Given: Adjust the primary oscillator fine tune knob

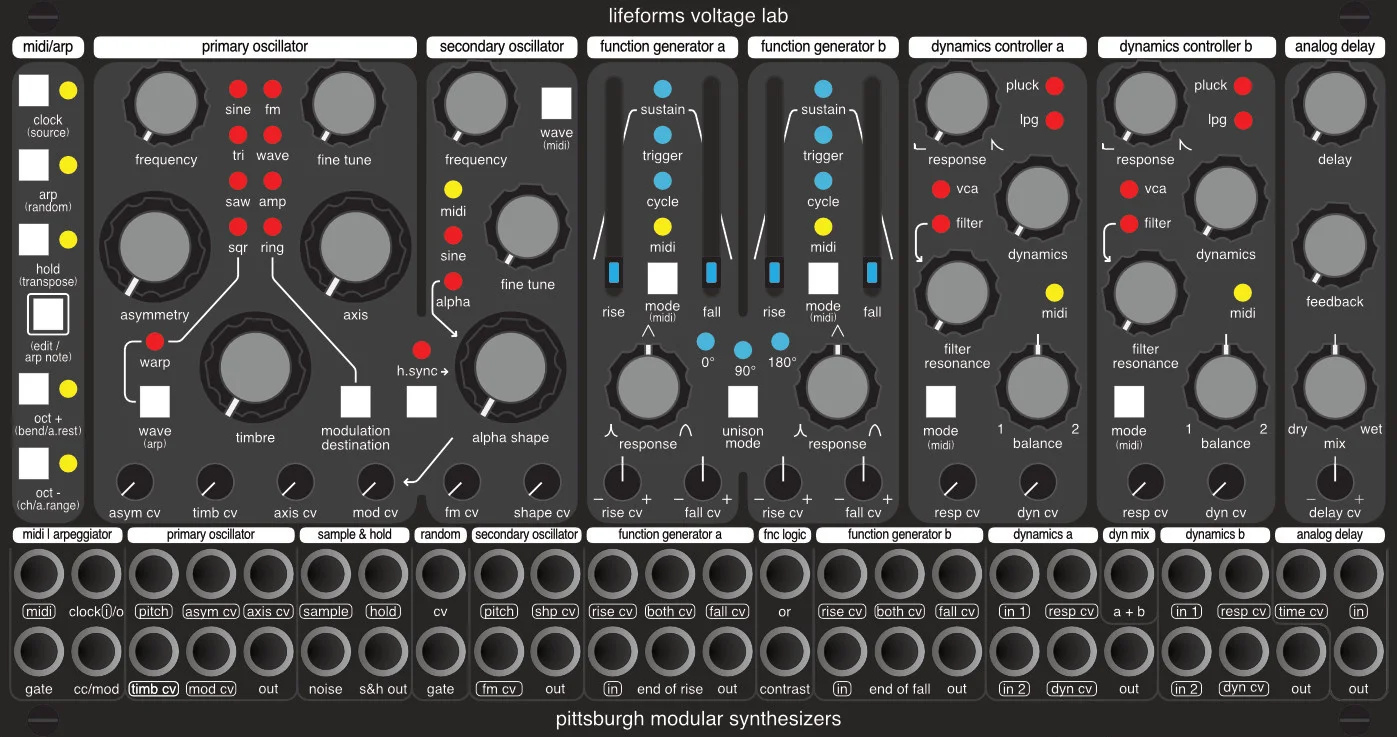Looking at the screenshot, I should 343,106.
